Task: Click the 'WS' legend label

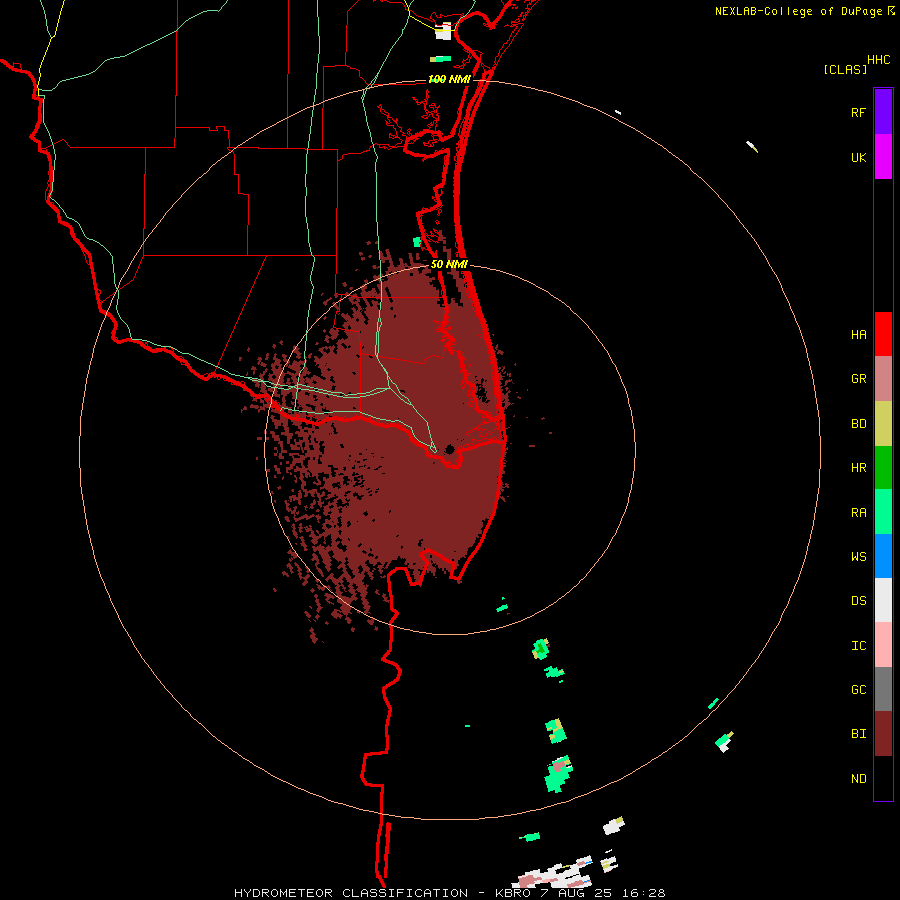Action: pos(858,557)
